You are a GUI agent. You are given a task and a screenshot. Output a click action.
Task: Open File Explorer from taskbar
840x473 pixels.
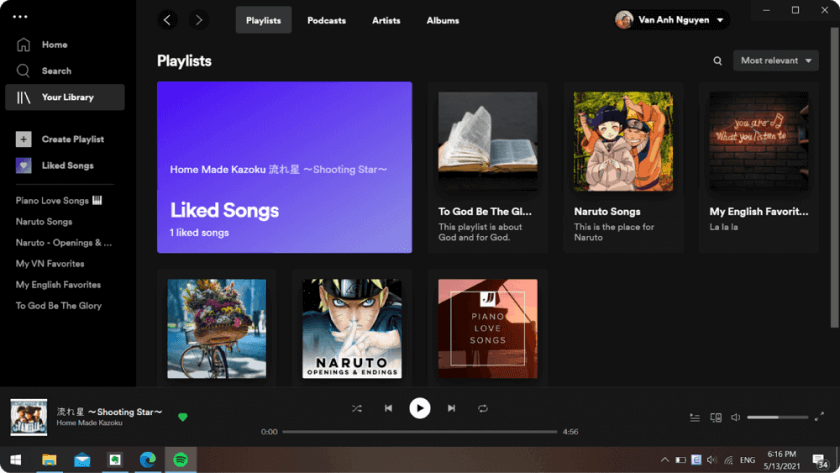coord(49,460)
